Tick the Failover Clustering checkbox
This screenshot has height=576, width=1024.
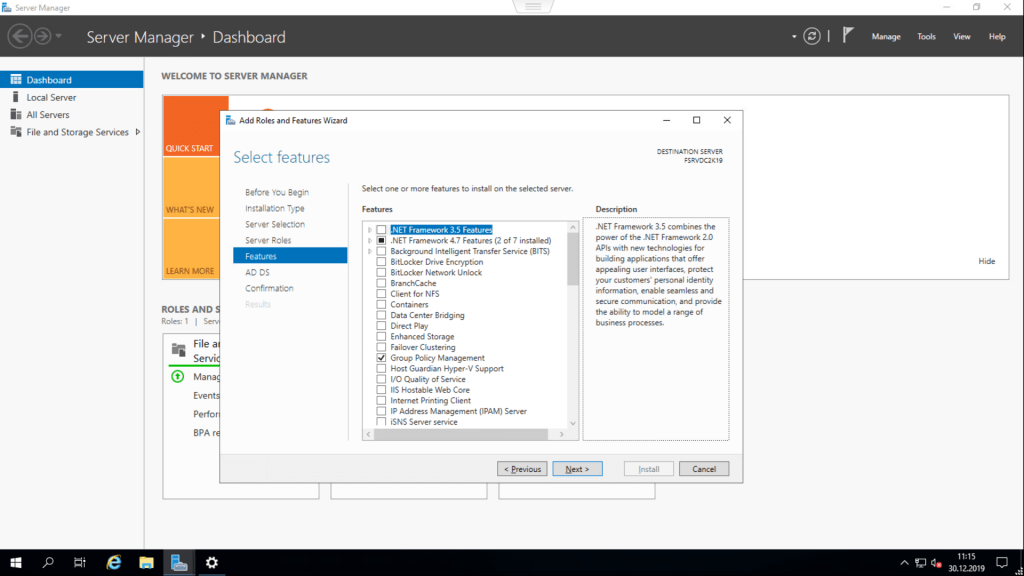tap(381, 347)
